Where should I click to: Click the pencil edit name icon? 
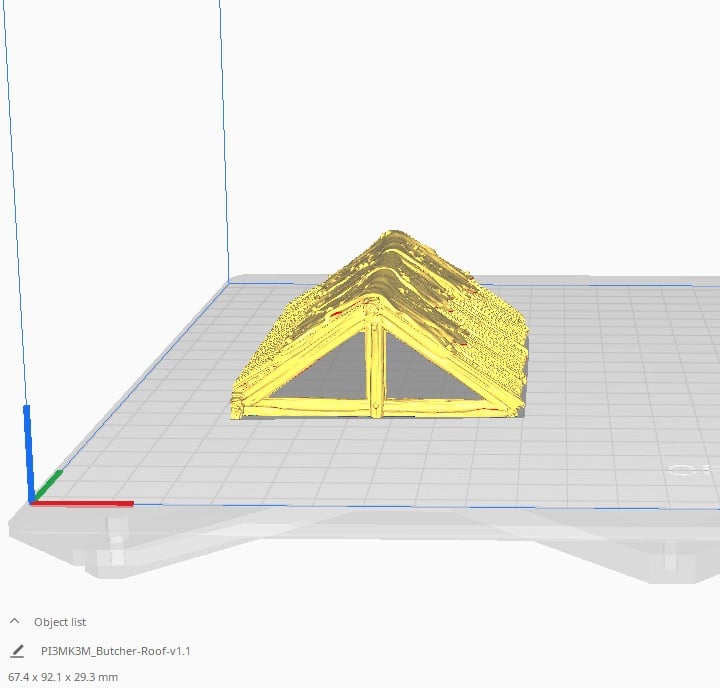[x=17, y=651]
